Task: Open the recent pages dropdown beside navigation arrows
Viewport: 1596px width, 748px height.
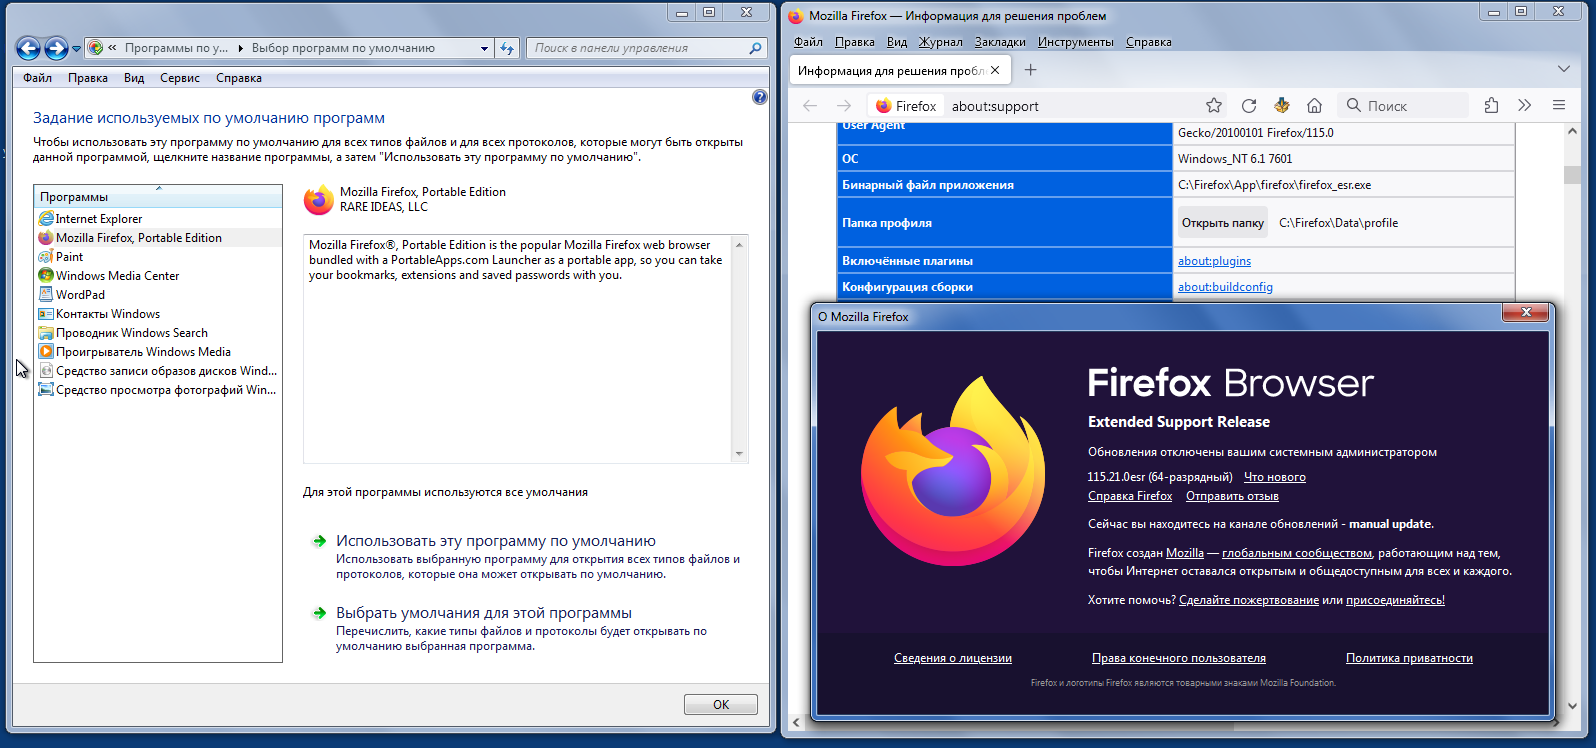Action: pyautogui.click(x=76, y=49)
